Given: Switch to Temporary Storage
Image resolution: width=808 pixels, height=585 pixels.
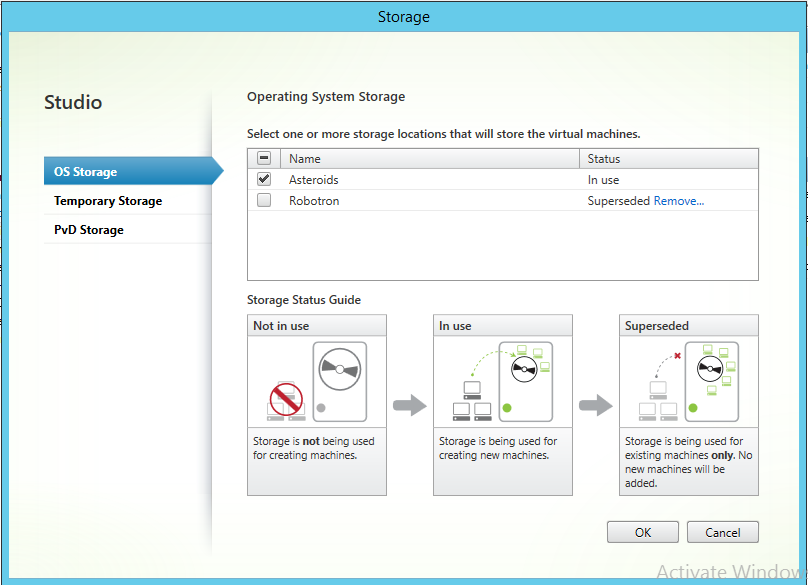Looking at the screenshot, I should coord(107,200).
